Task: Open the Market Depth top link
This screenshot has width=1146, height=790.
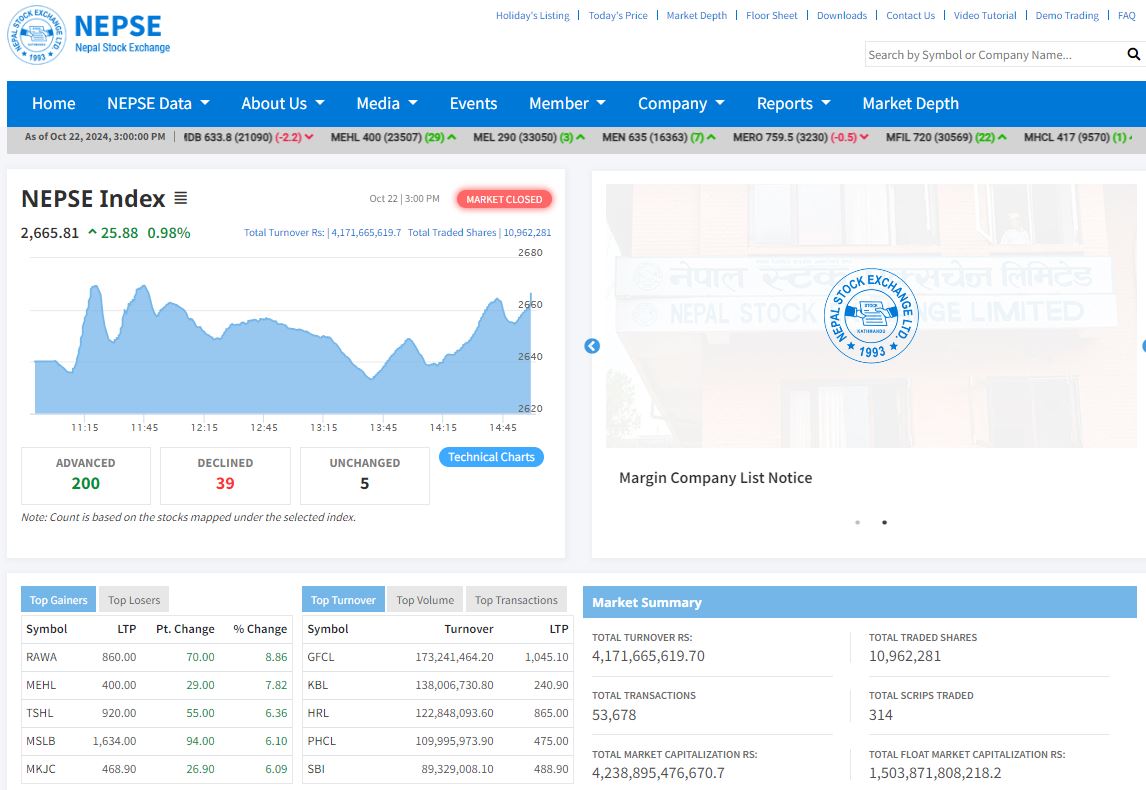Action: 697,15
